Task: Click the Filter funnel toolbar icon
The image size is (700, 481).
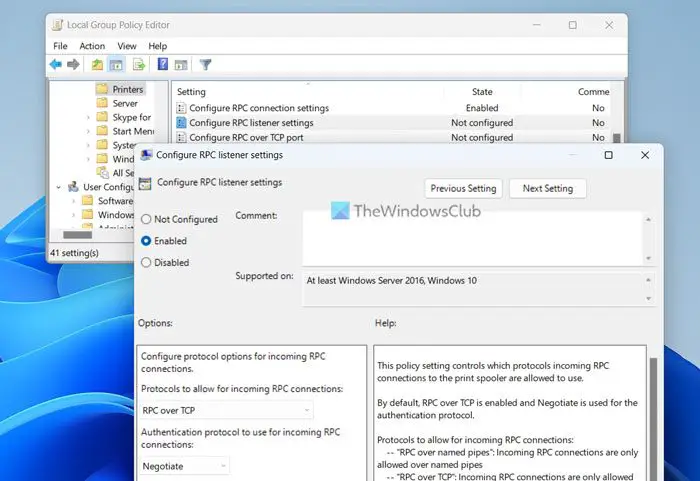Action: [205, 65]
